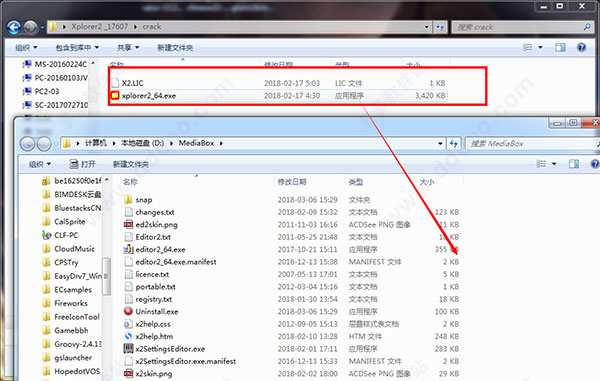The width and height of the screenshot is (600, 381).
Task: Open the view options dropdown arrow in the crack window
Action: pos(540,47)
